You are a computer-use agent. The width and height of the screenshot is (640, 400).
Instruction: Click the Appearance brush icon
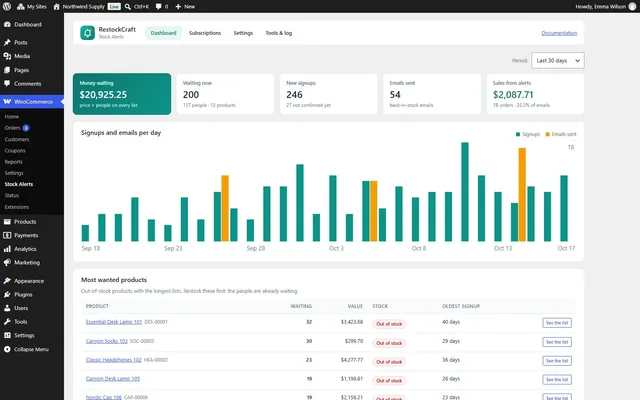coord(7,281)
